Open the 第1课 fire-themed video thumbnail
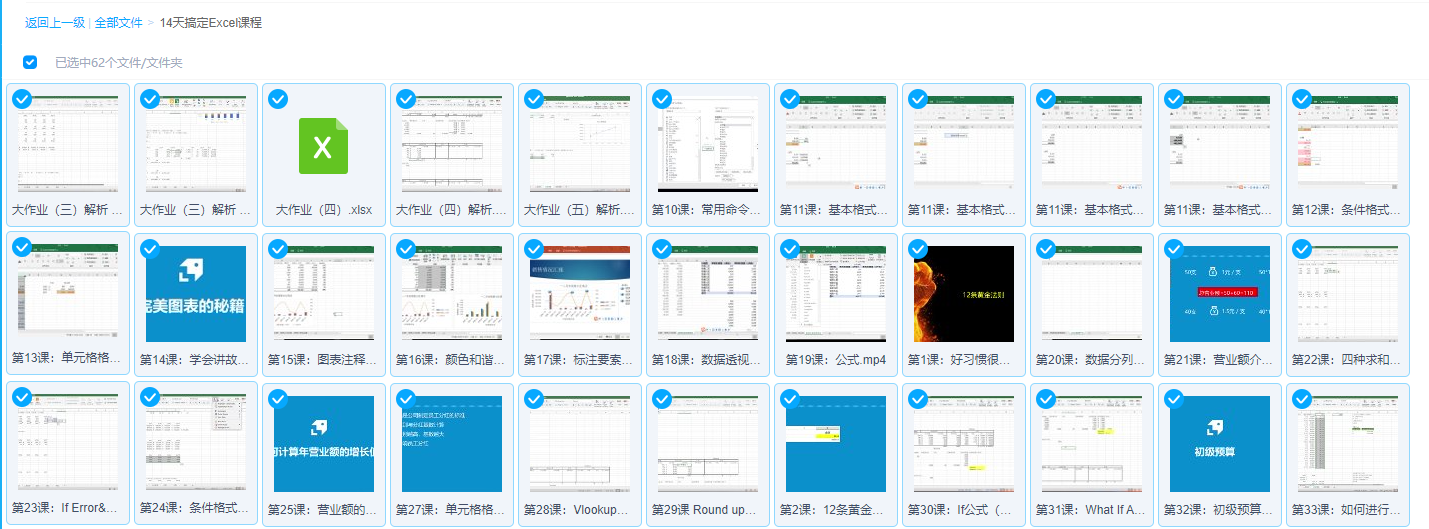Screen dimensions: 1429x529 tap(963, 294)
